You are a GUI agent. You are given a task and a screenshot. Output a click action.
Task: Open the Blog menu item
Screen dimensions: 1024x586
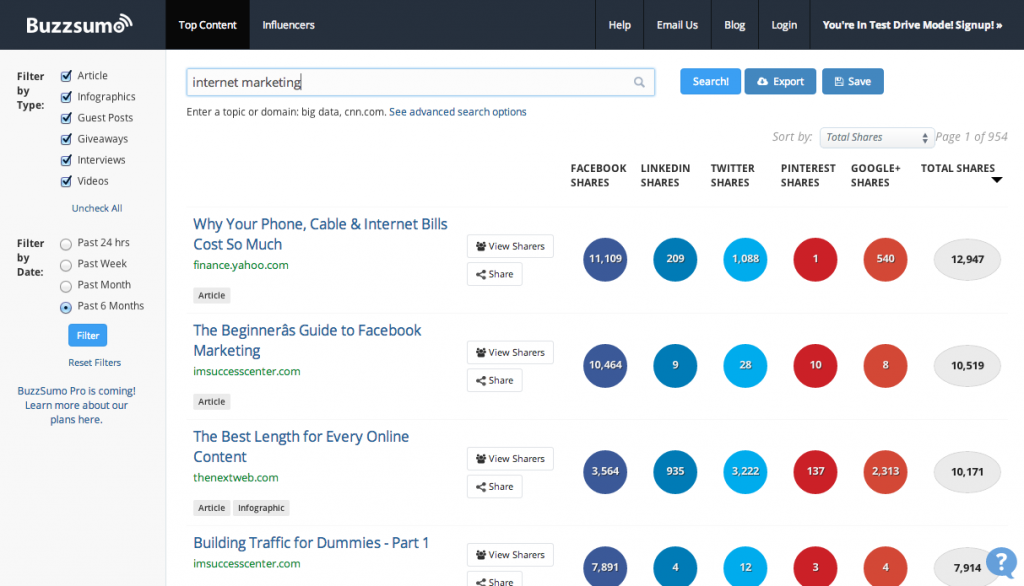735,25
